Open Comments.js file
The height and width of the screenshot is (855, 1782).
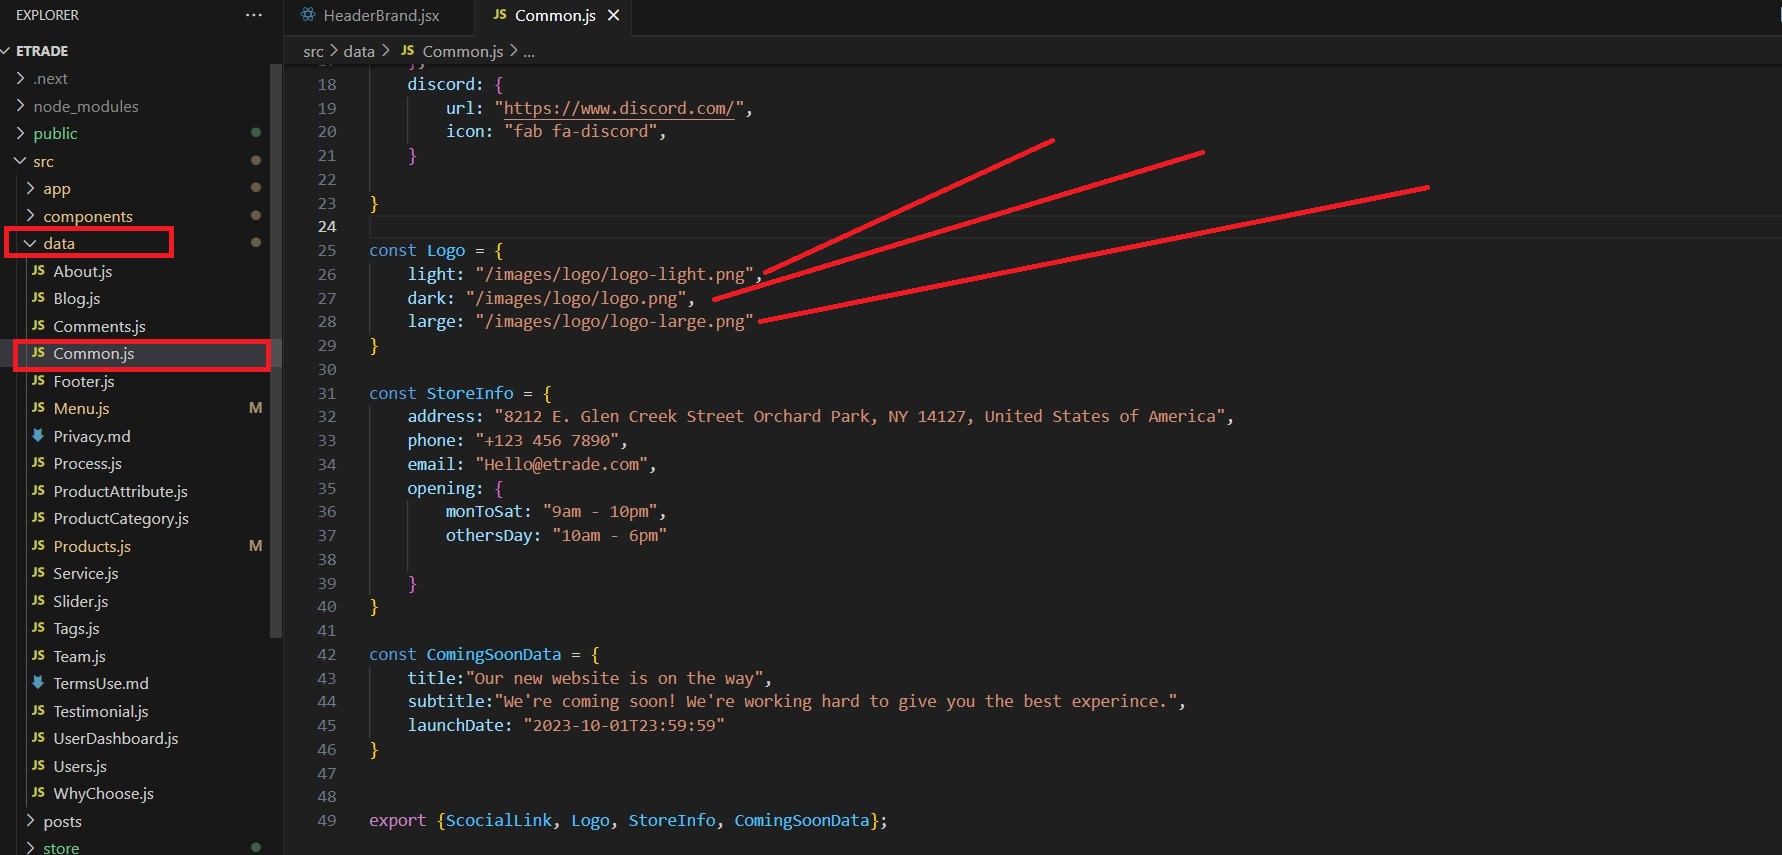coord(99,326)
